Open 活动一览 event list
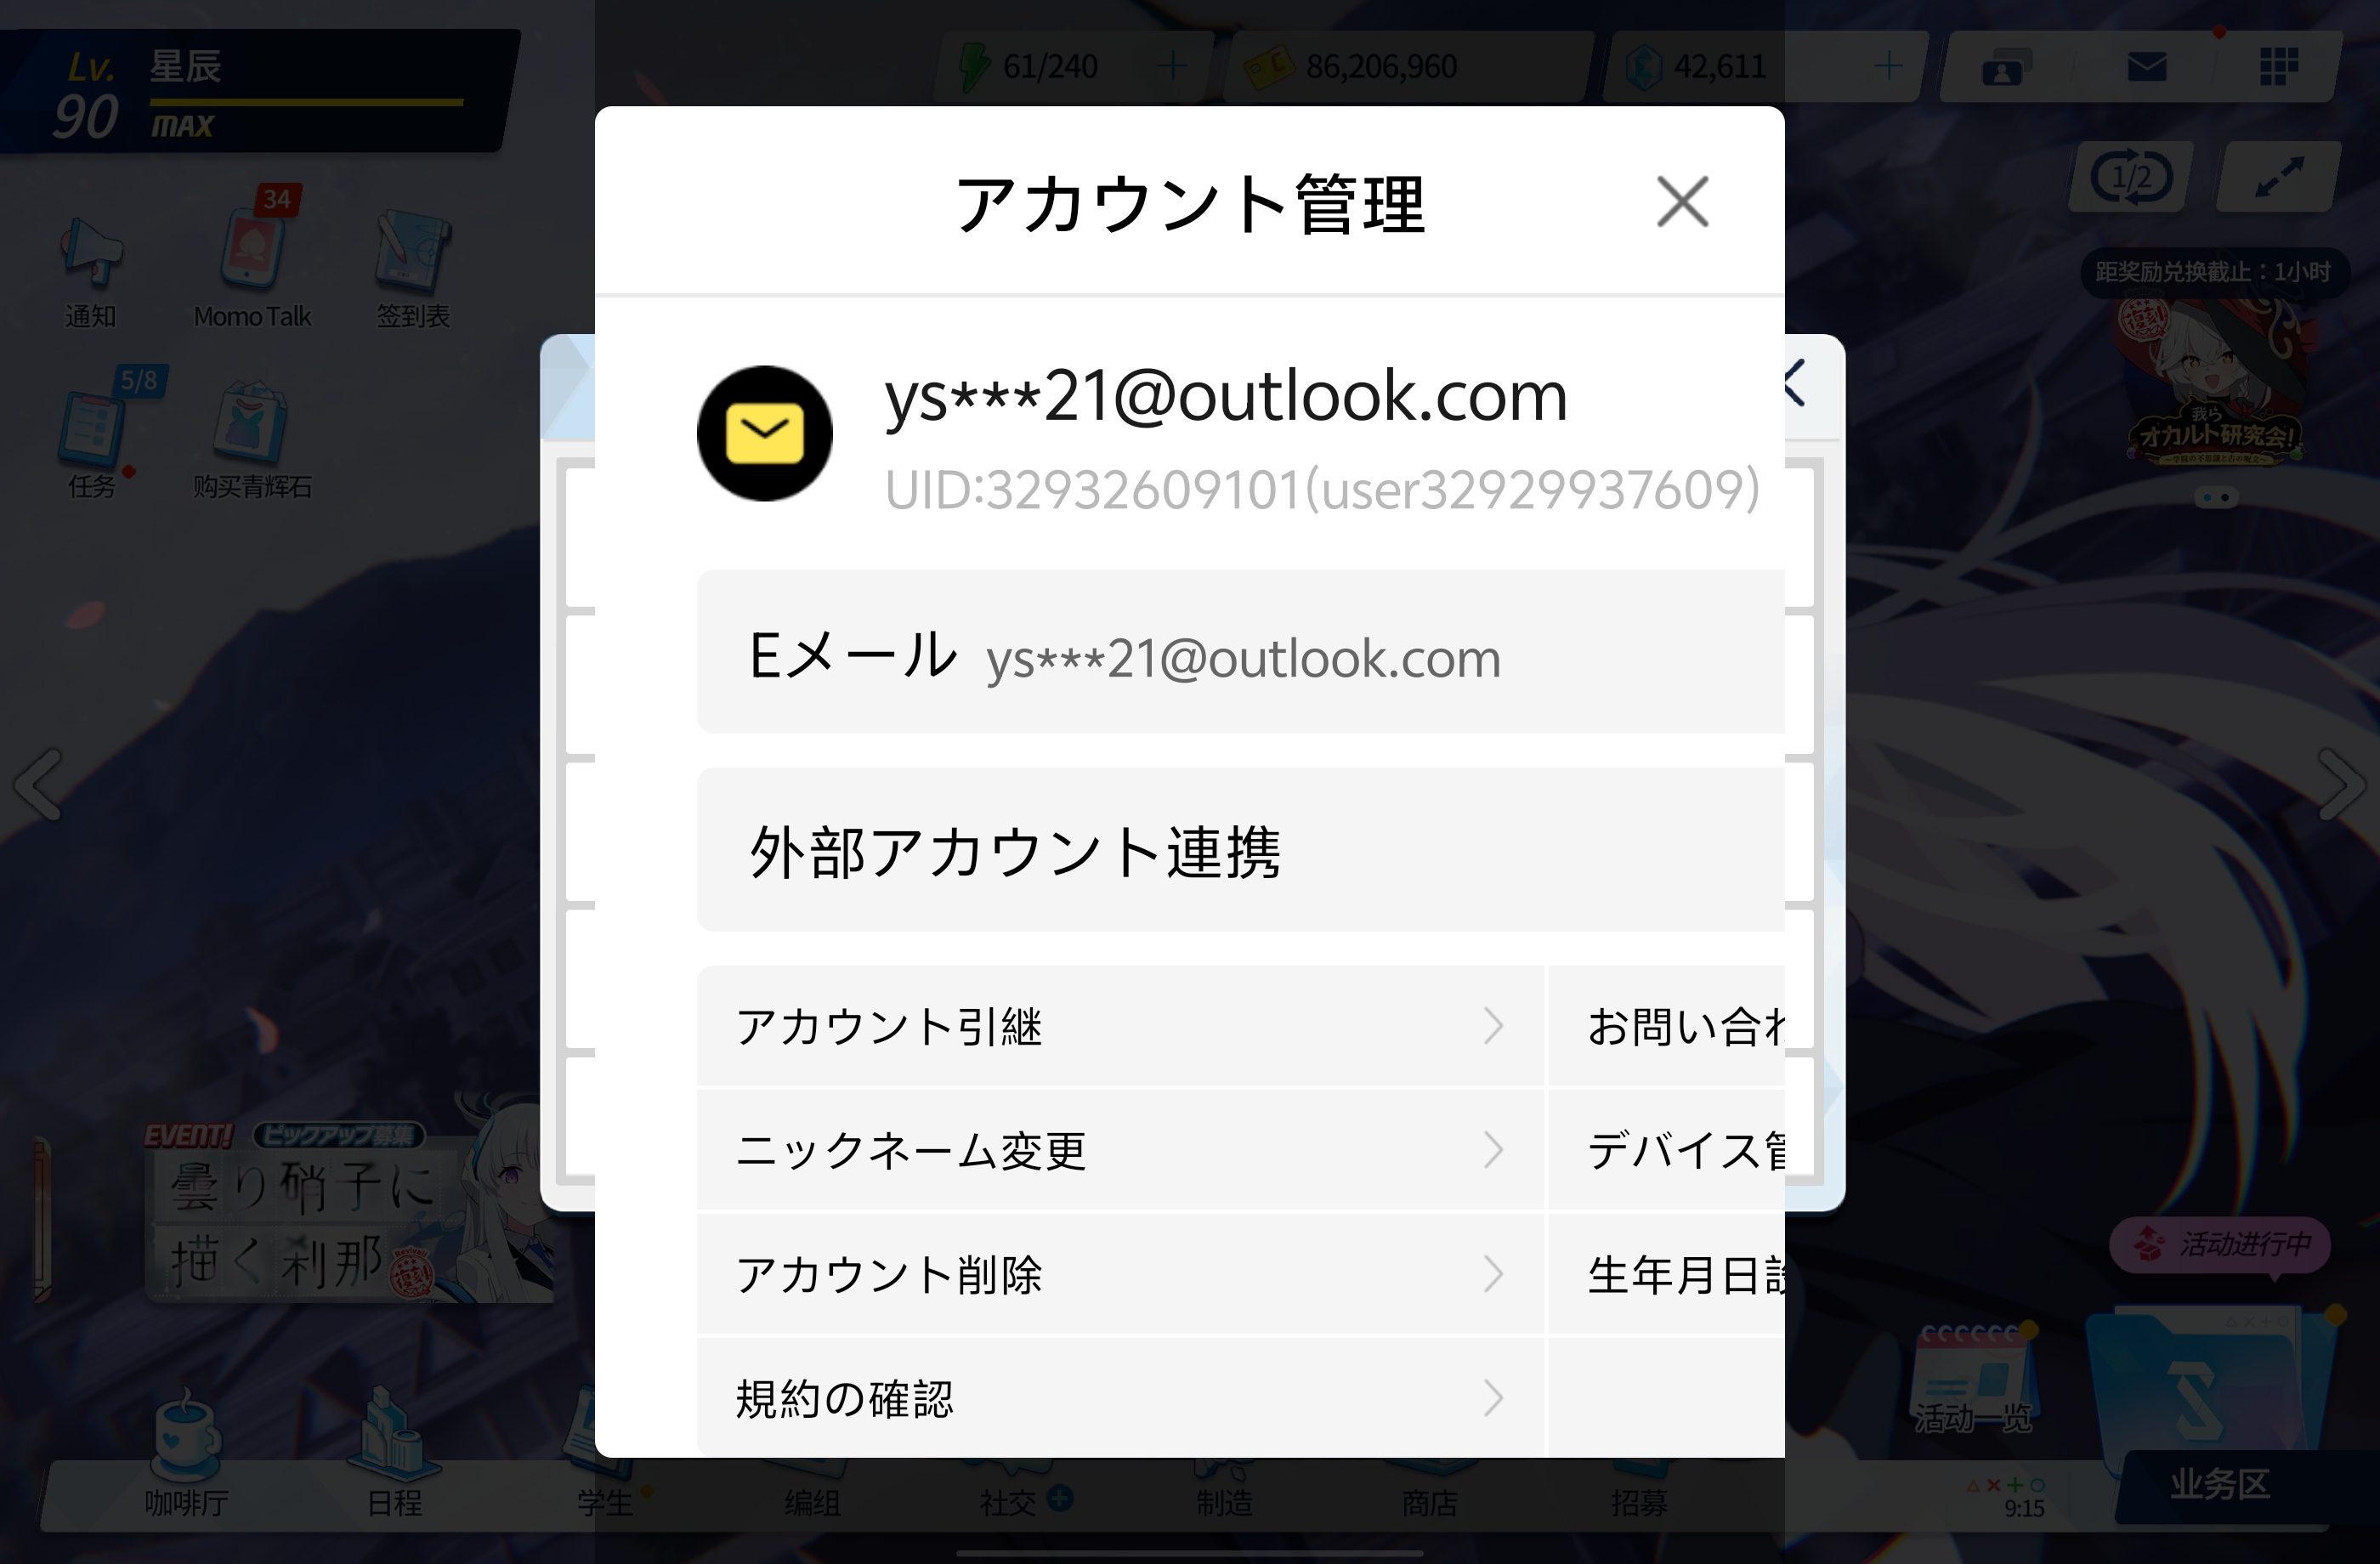This screenshot has height=1564, width=2380. pos(1974,1380)
